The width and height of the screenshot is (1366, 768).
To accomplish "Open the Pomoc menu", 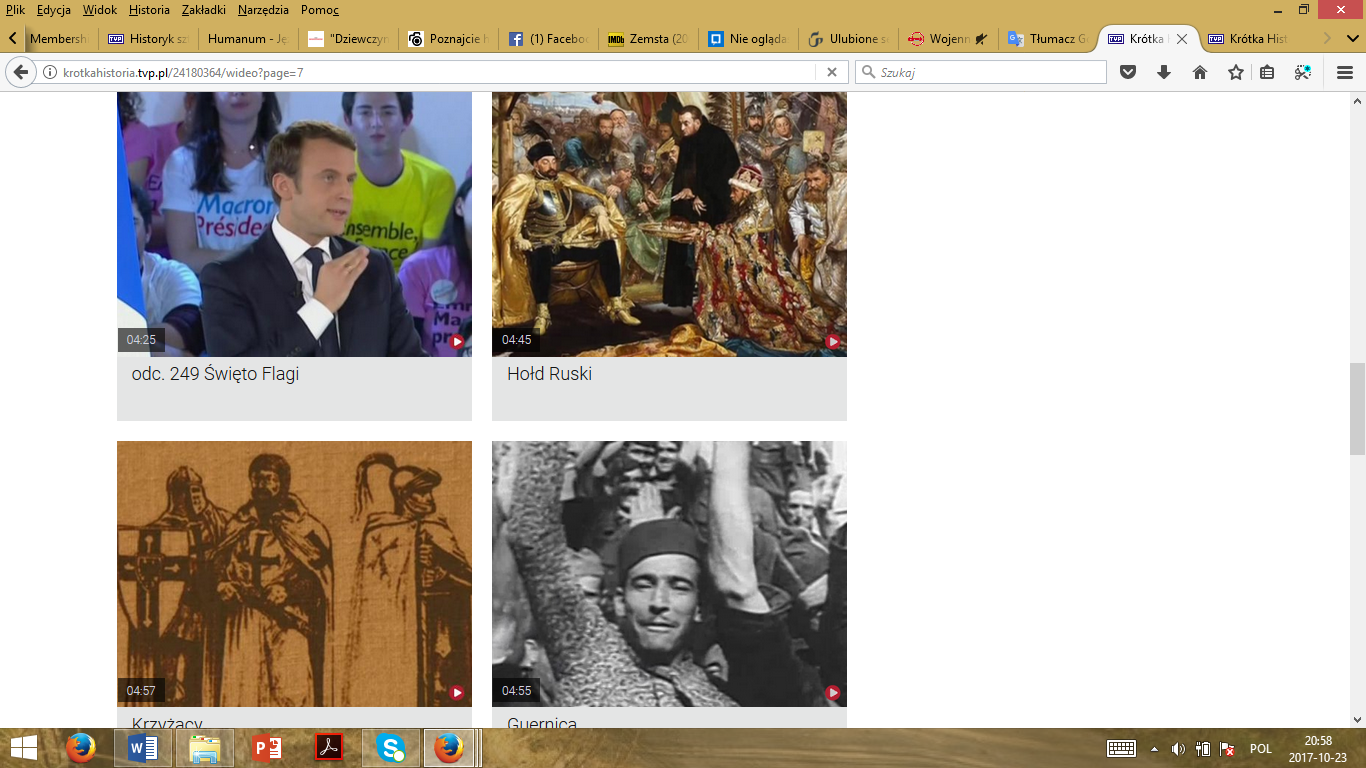I will 320,10.
